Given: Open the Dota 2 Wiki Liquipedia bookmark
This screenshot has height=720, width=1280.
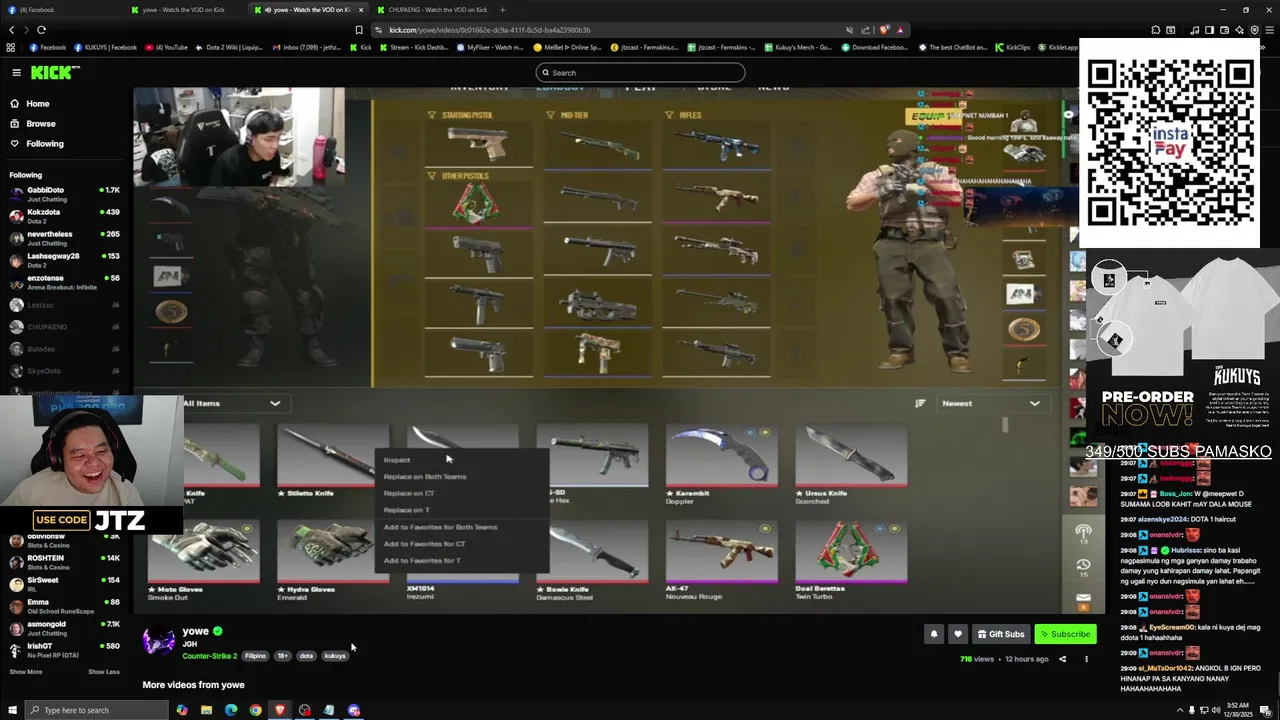Looking at the screenshot, I should (x=228, y=47).
